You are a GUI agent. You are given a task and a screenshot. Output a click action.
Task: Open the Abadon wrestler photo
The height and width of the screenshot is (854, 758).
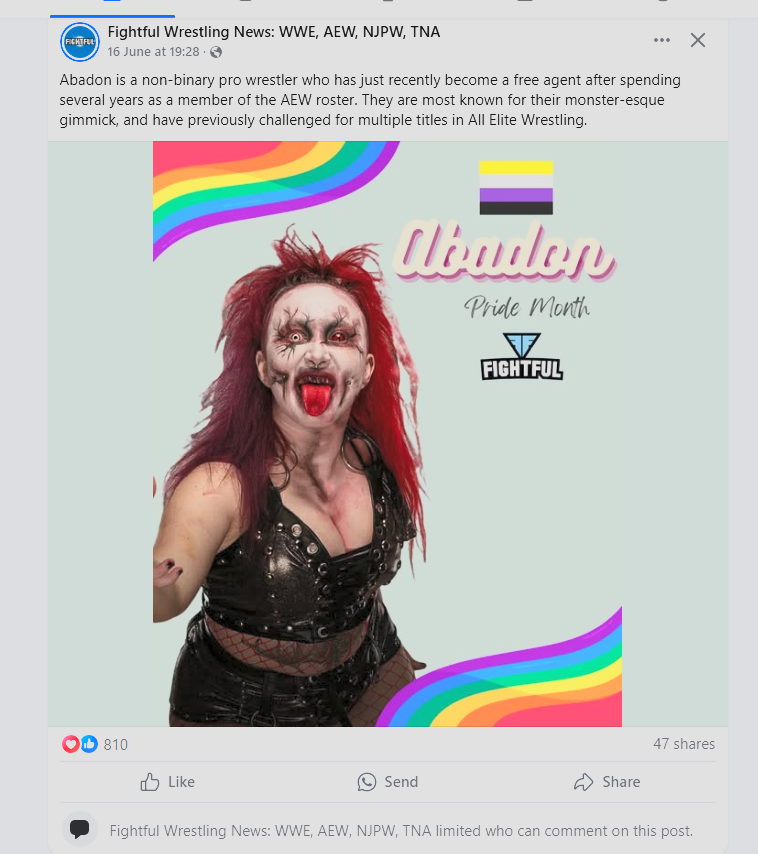(387, 434)
